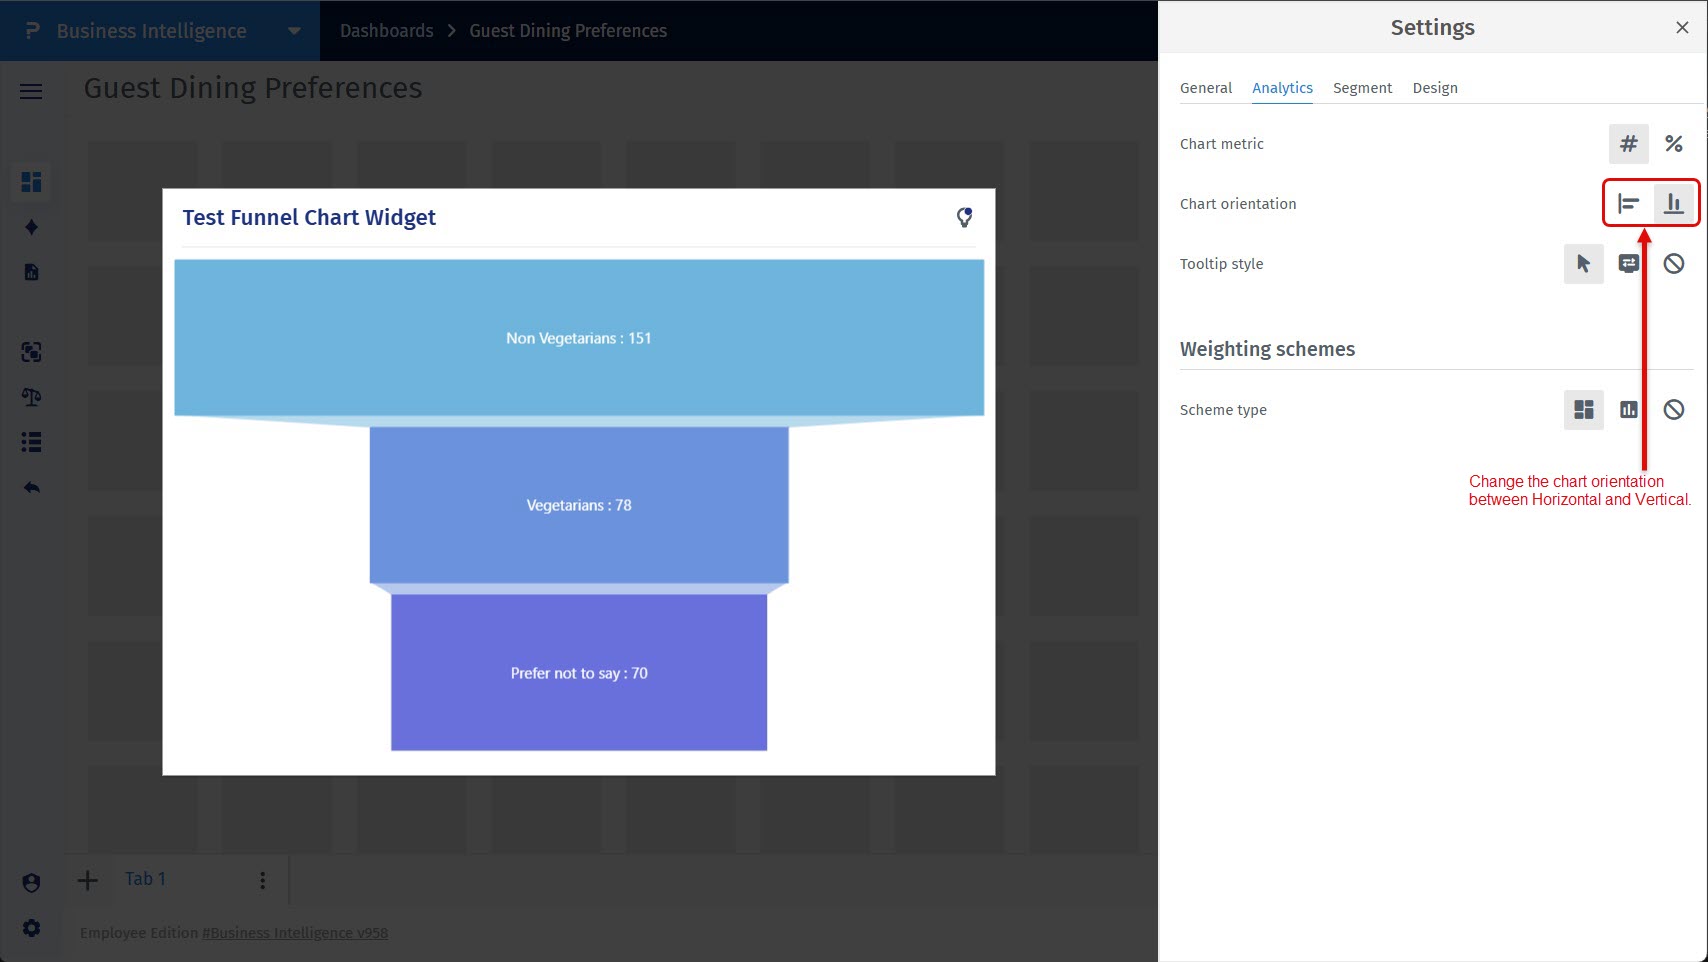Click the list icon in the left sidebar
The image size is (1708, 962).
click(31, 442)
